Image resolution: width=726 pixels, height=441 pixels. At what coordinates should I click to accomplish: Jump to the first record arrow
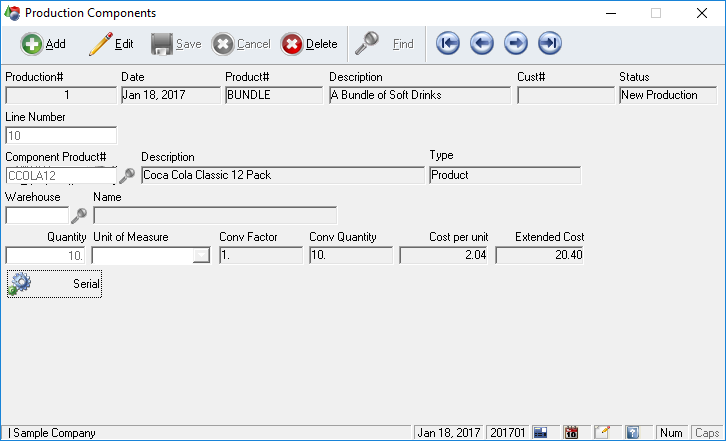449,44
